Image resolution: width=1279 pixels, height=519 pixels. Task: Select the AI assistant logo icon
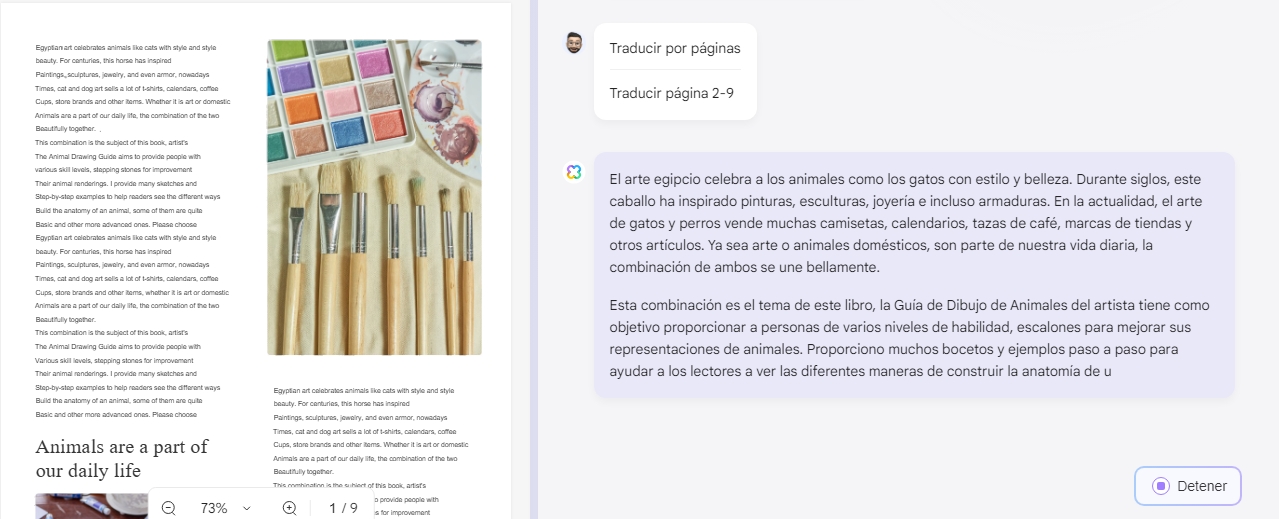[x=574, y=172]
